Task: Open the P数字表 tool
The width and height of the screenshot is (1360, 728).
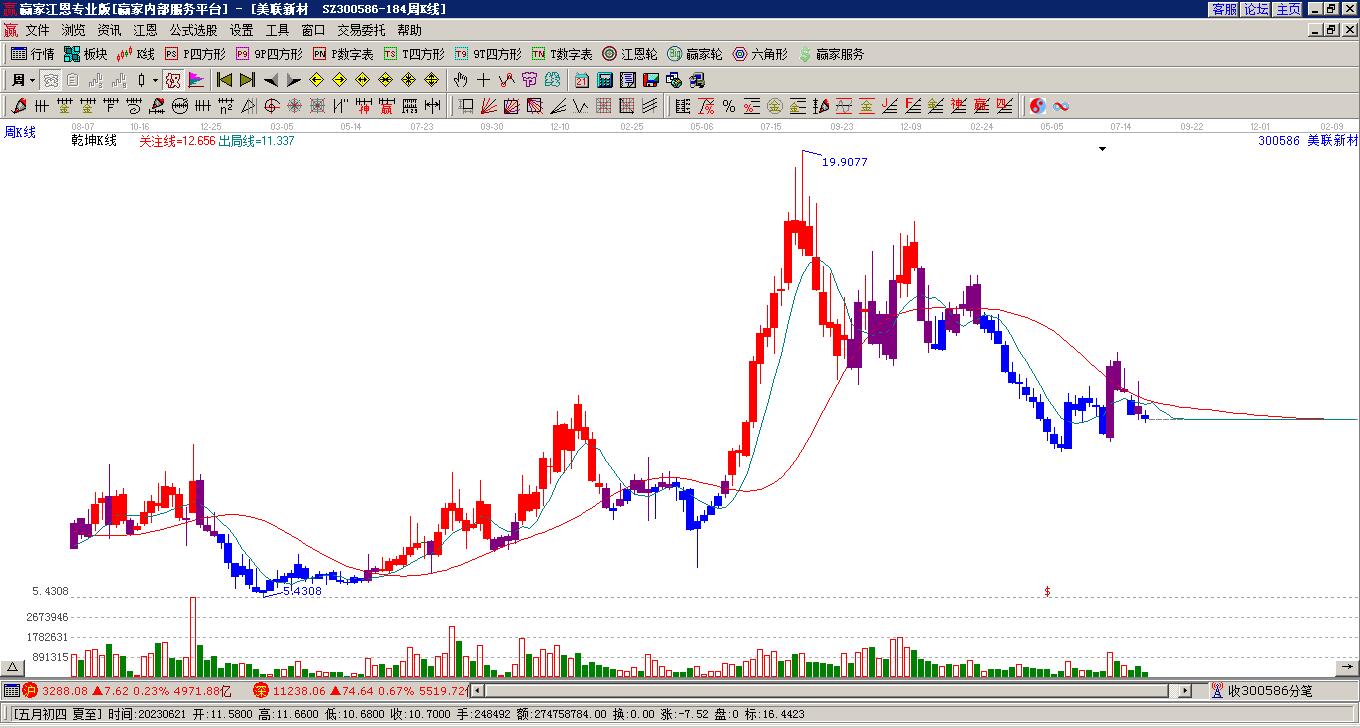Action: tap(343, 54)
